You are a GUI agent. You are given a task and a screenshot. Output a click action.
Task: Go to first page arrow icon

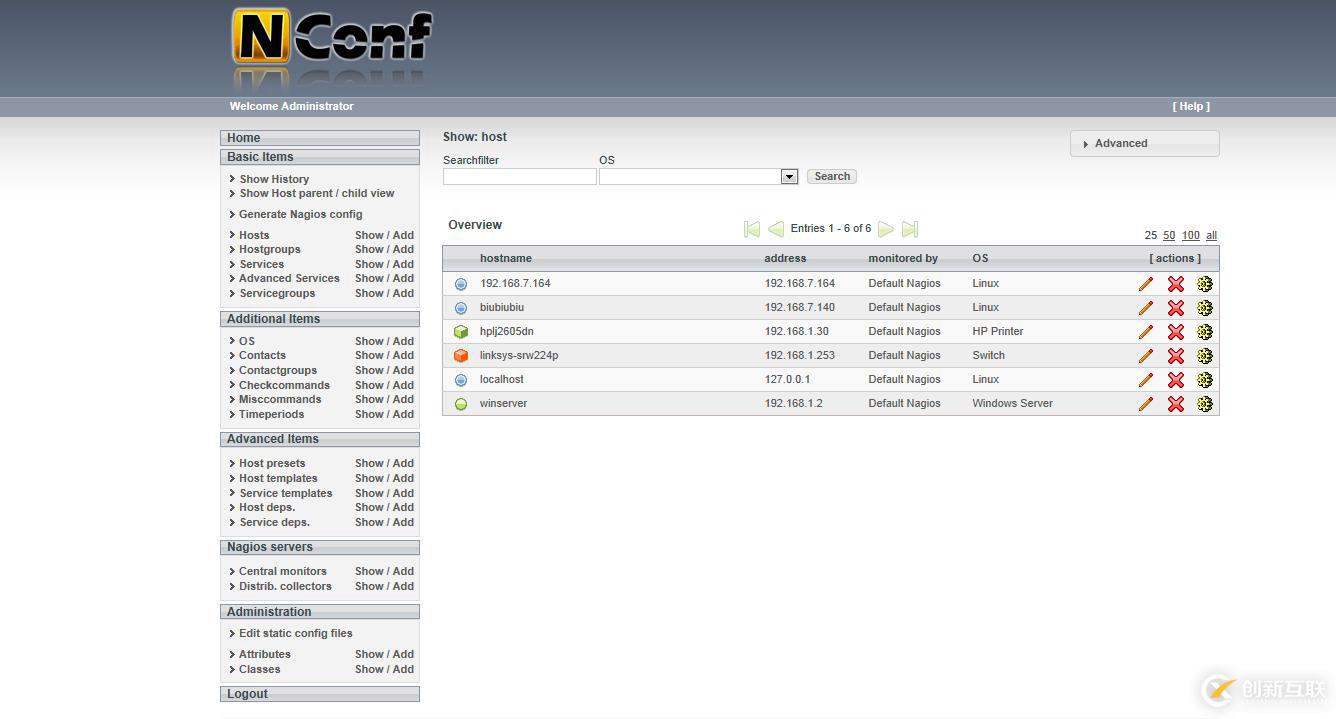click(x=752, y=229)
